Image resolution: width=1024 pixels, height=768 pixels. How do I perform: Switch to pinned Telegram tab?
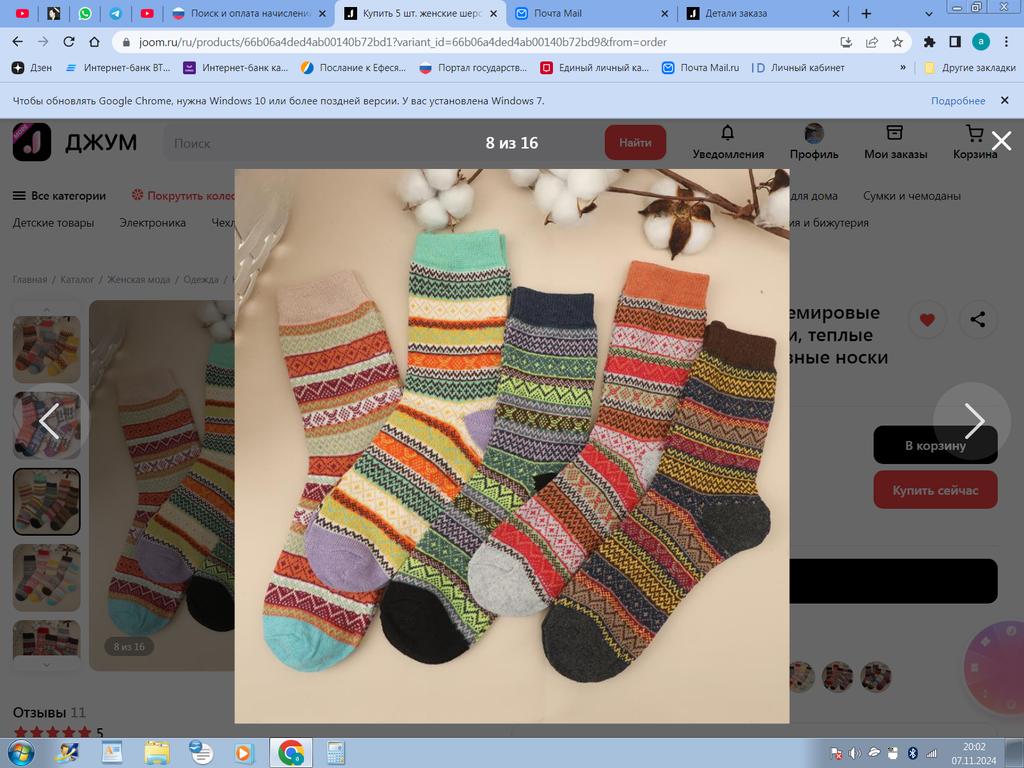pyautogui.click(x=116, y=13)
